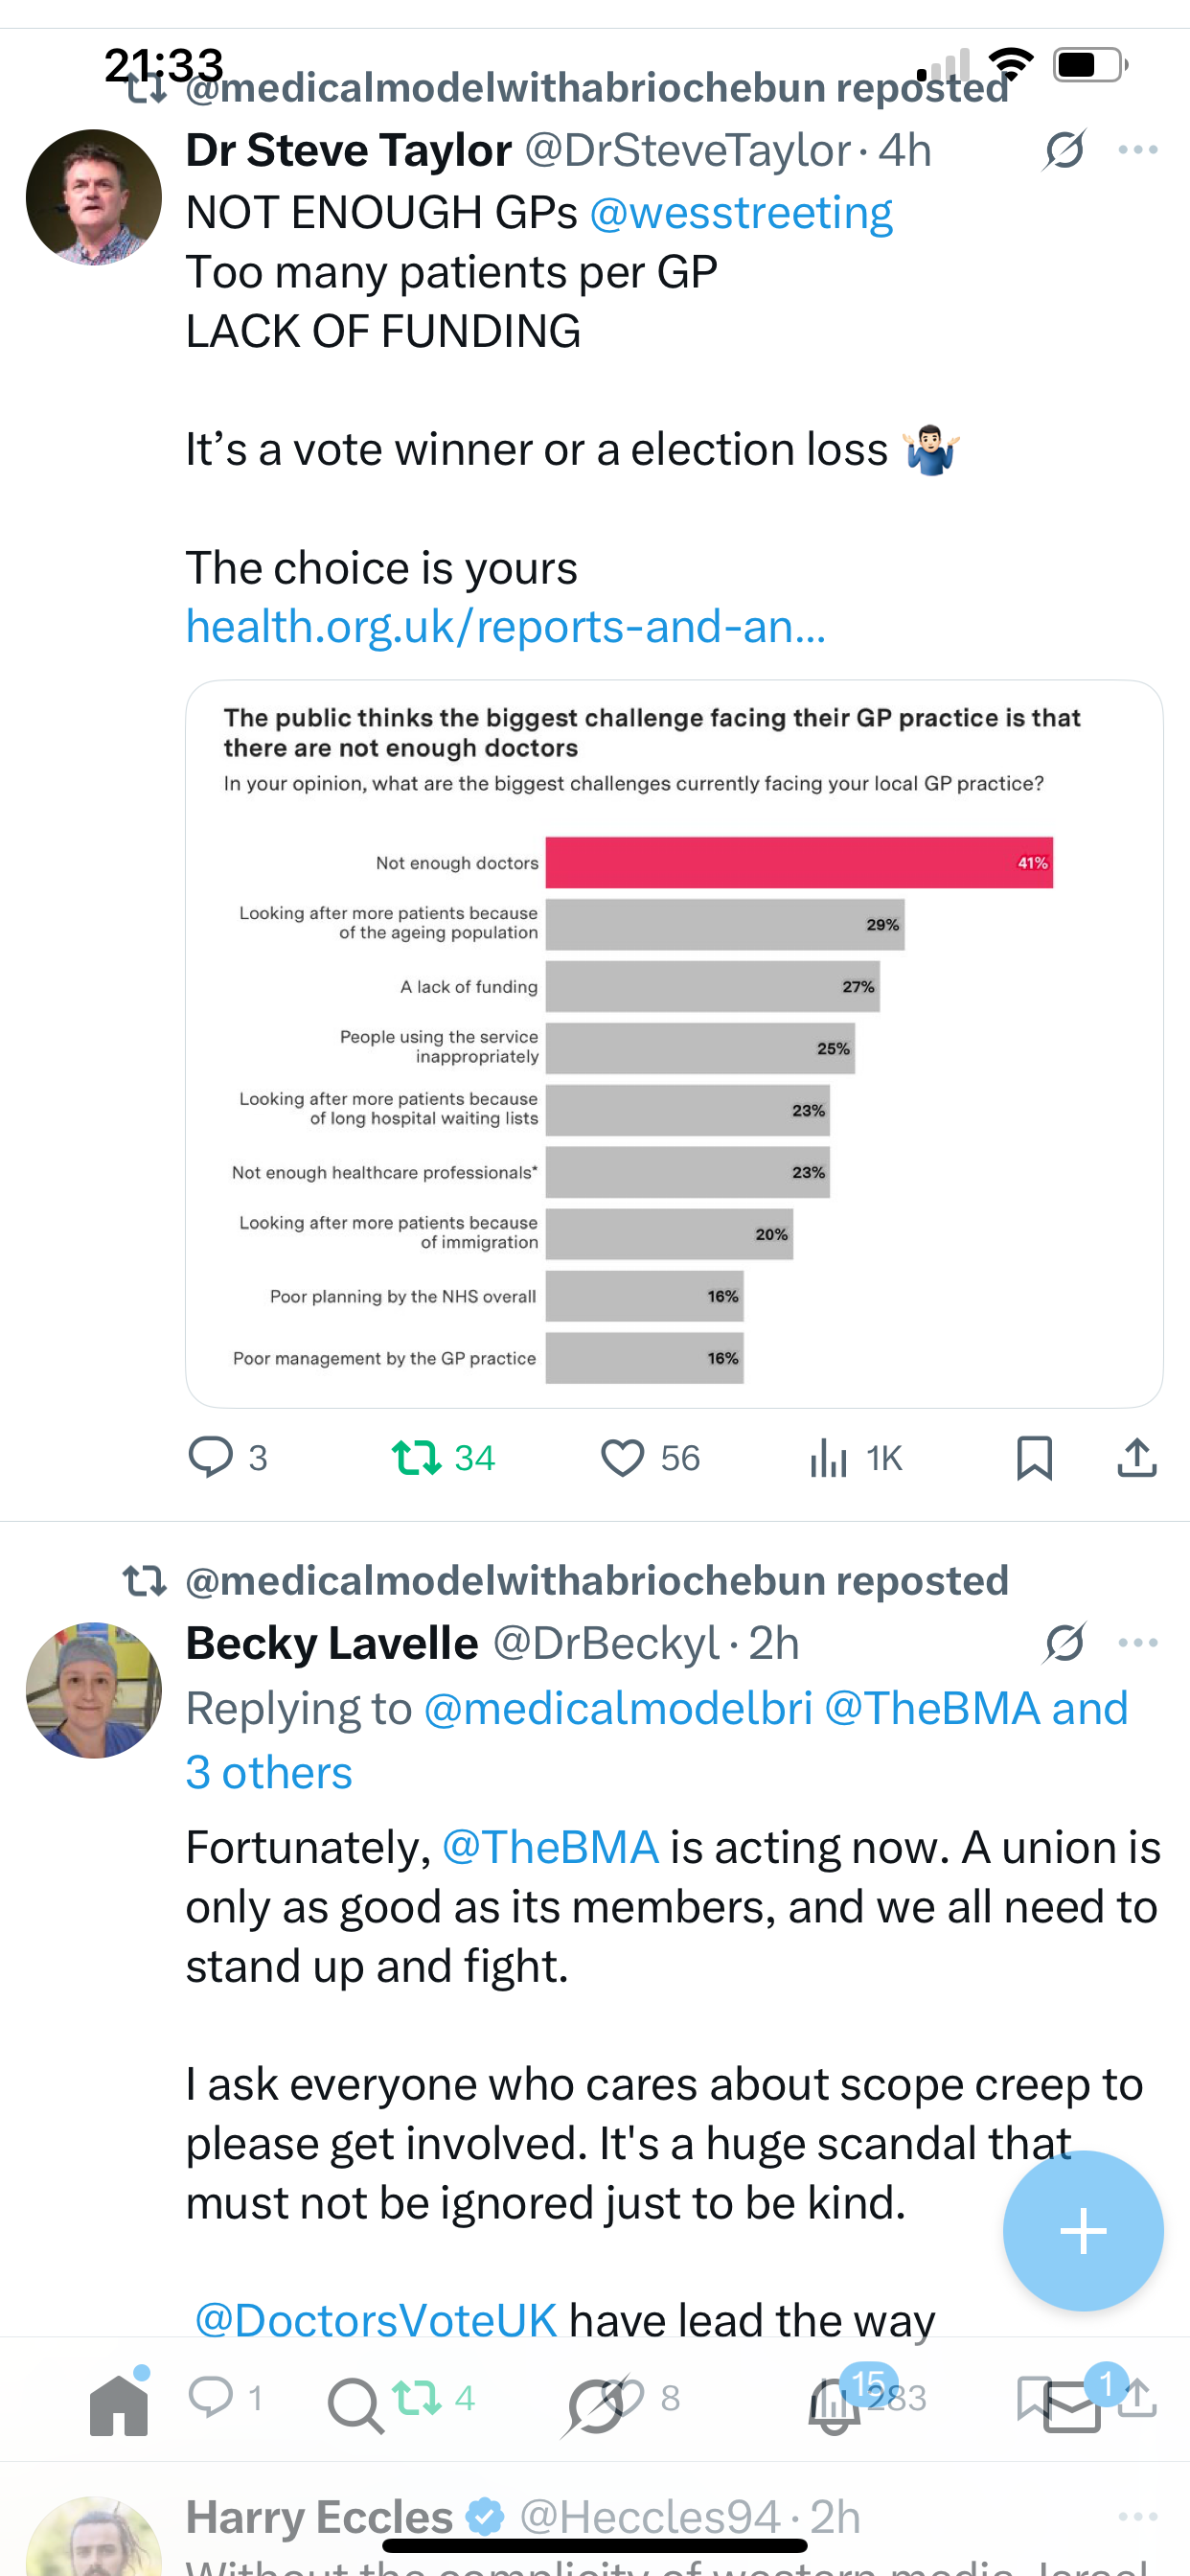Open the @wesstreeting mention
Viewport: 1190px width, 2576px height.
pos(740,213)
